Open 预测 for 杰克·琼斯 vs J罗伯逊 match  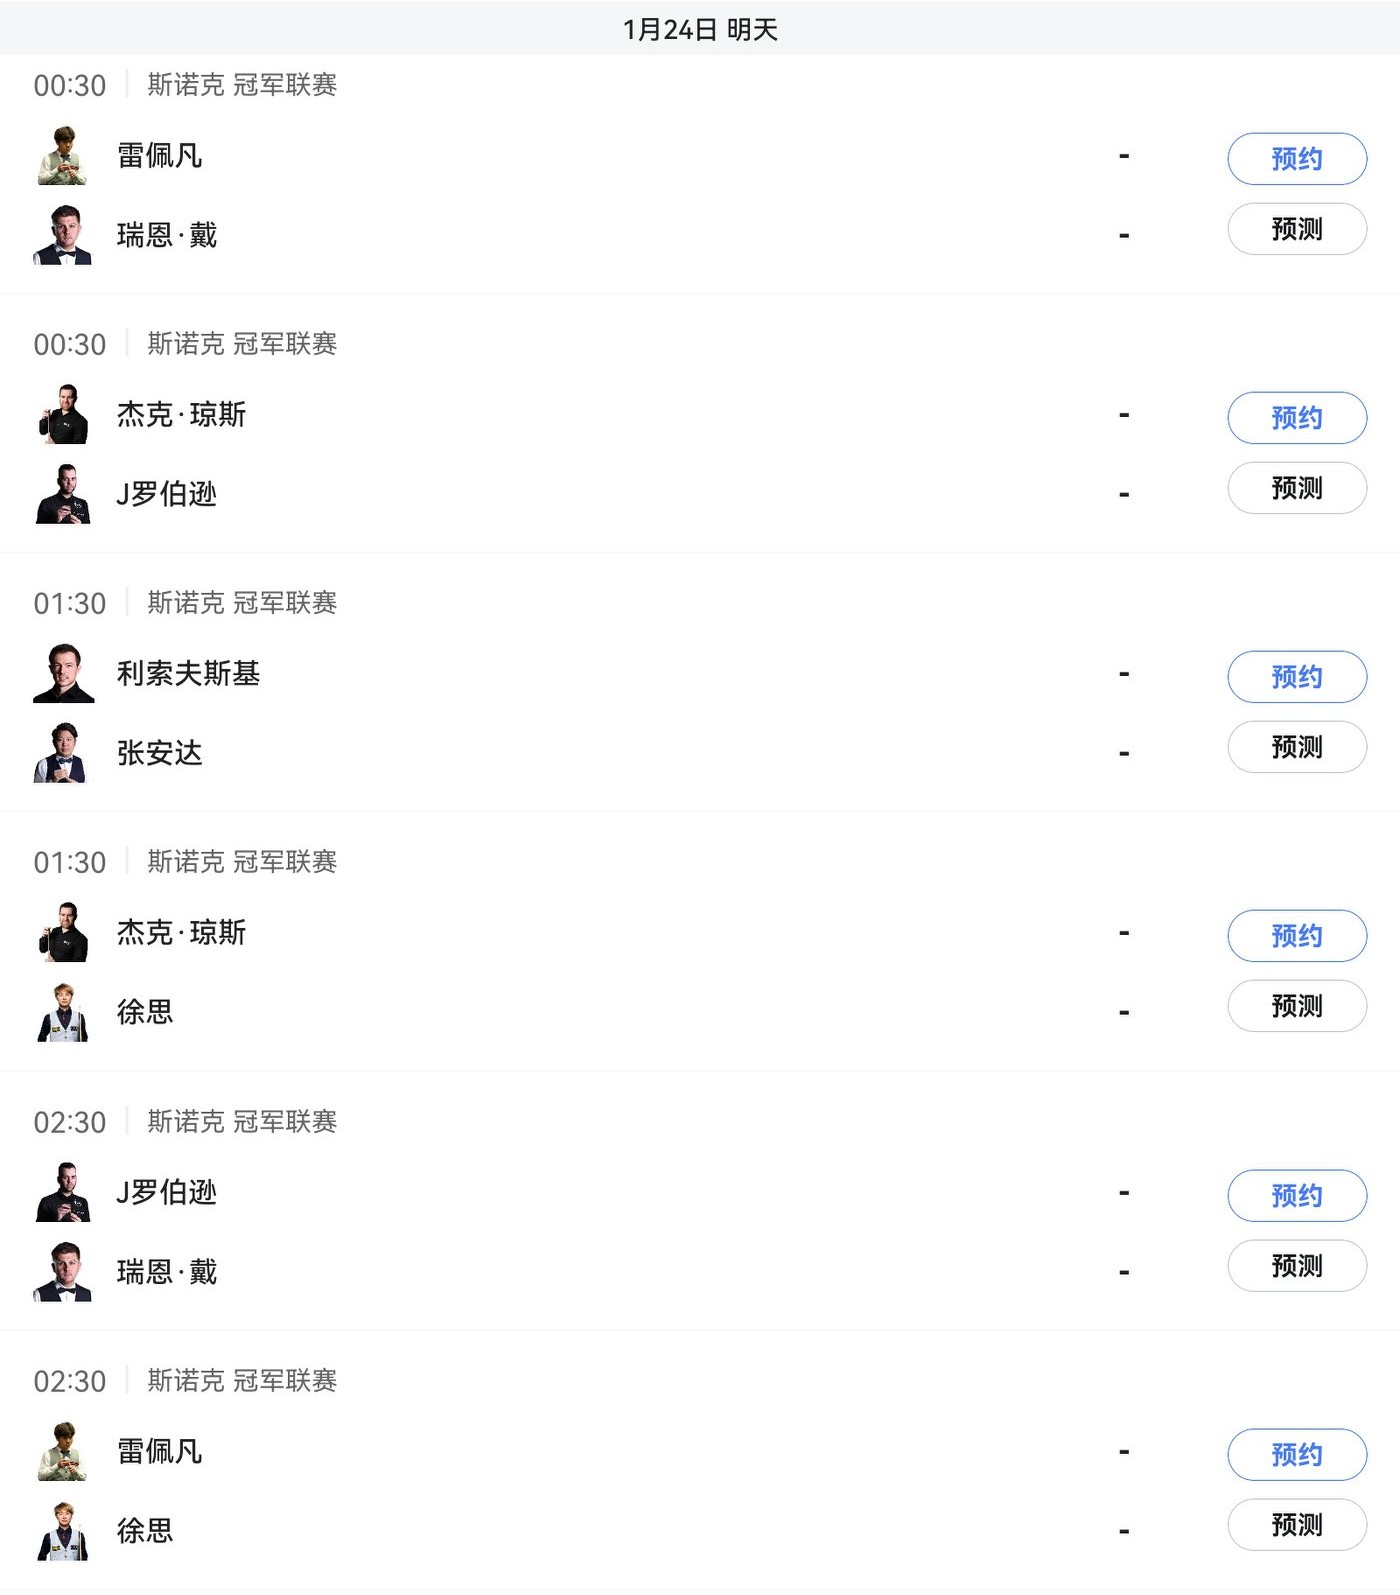[x=1296, y=488]
